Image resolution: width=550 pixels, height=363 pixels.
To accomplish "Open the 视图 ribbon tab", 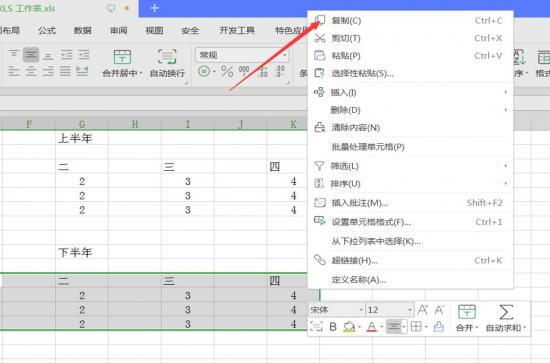I will pos(154,31).
